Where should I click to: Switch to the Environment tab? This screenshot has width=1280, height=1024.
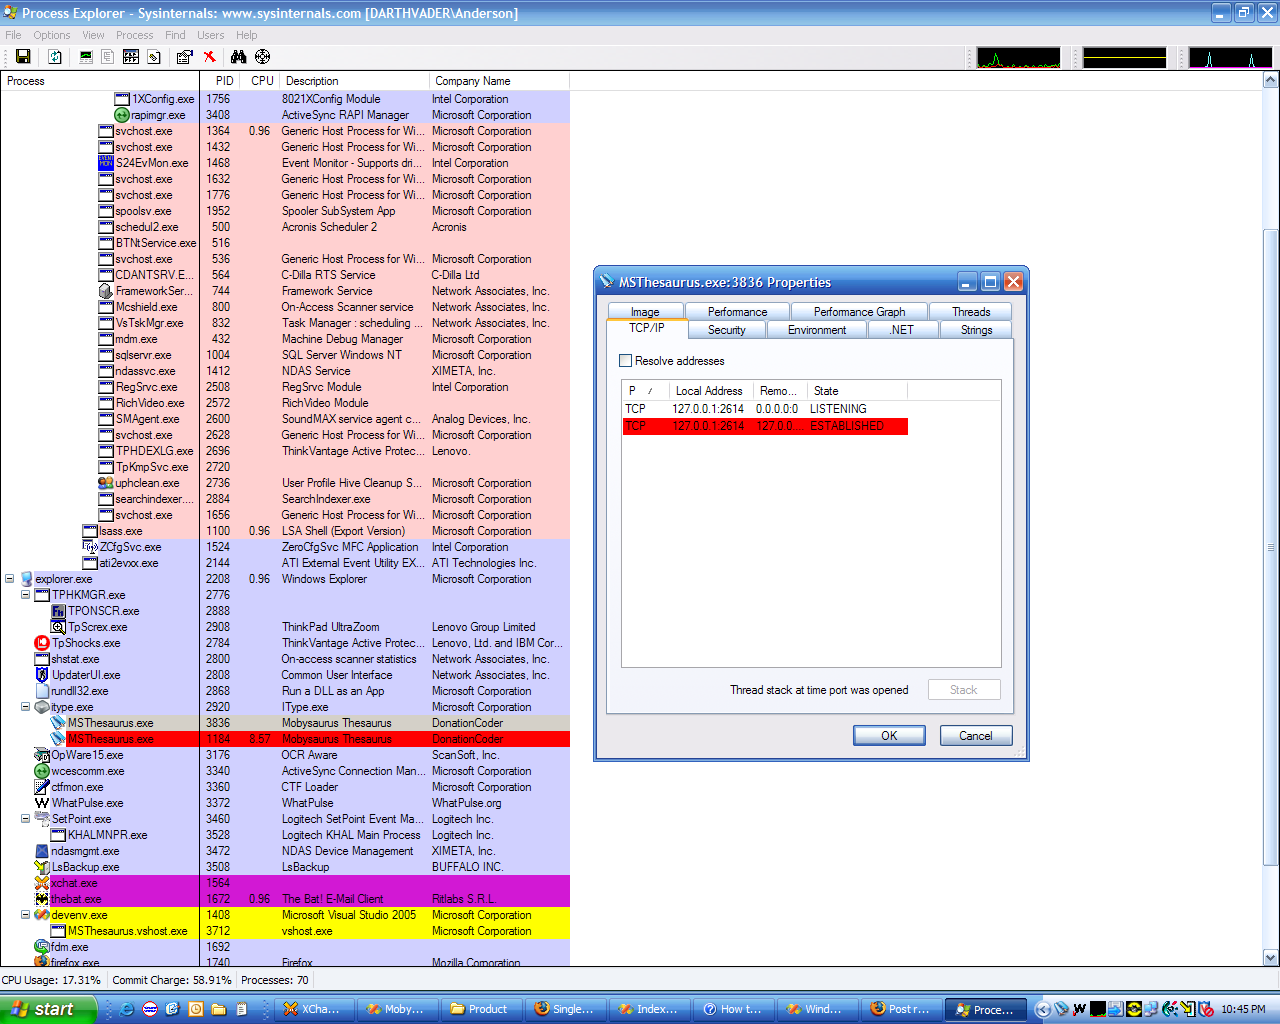816,330
